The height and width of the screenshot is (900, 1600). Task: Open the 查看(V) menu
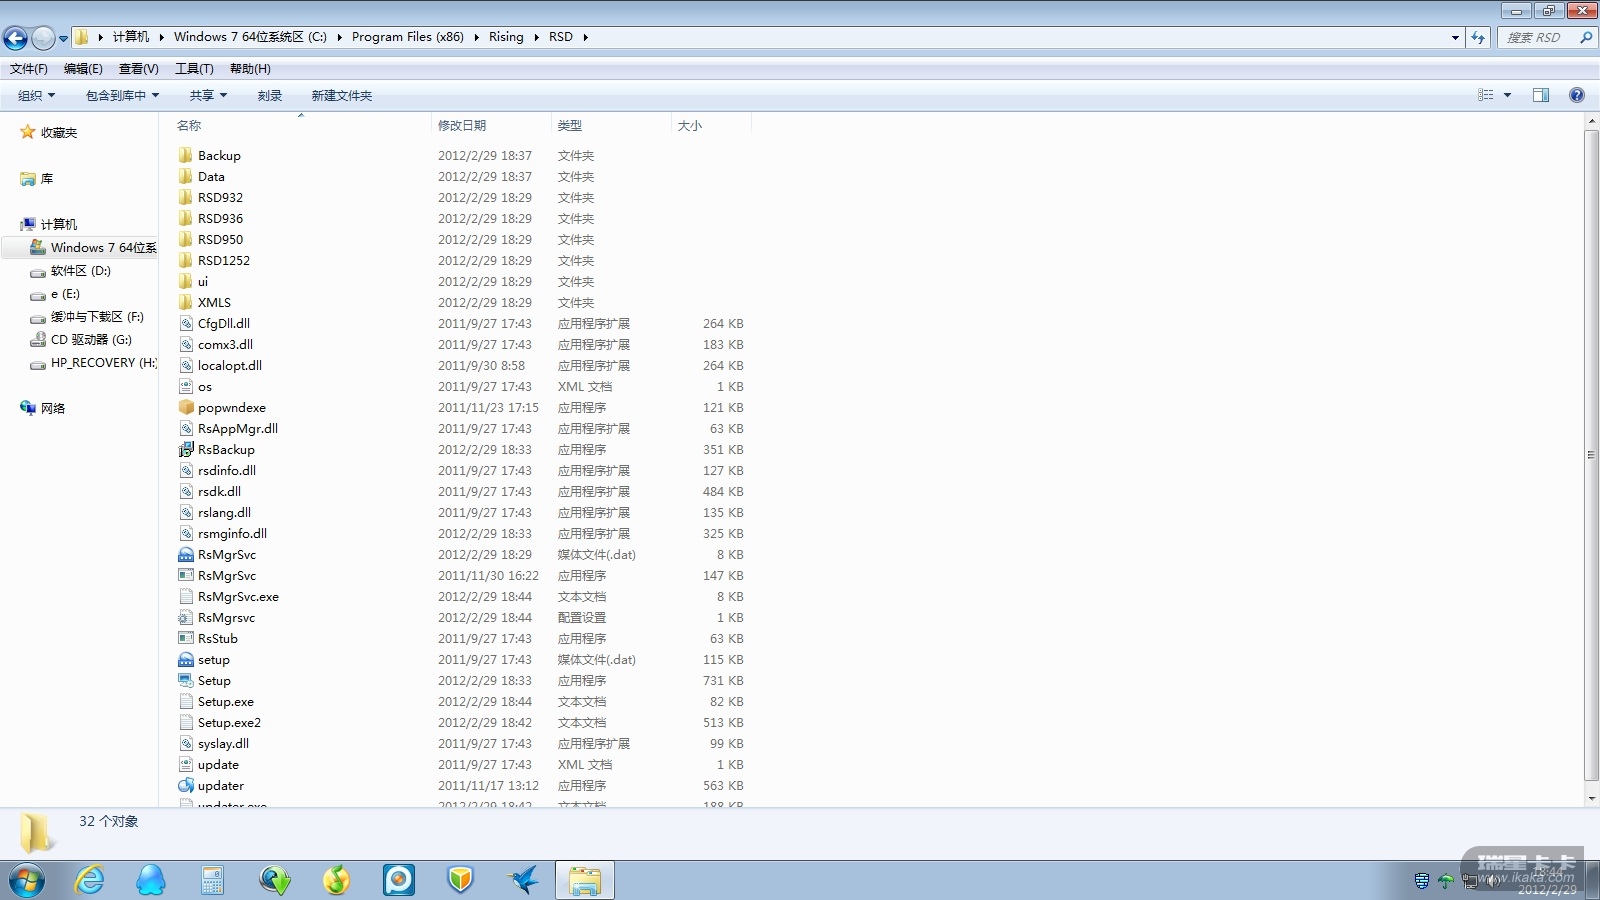pos(138,69)
